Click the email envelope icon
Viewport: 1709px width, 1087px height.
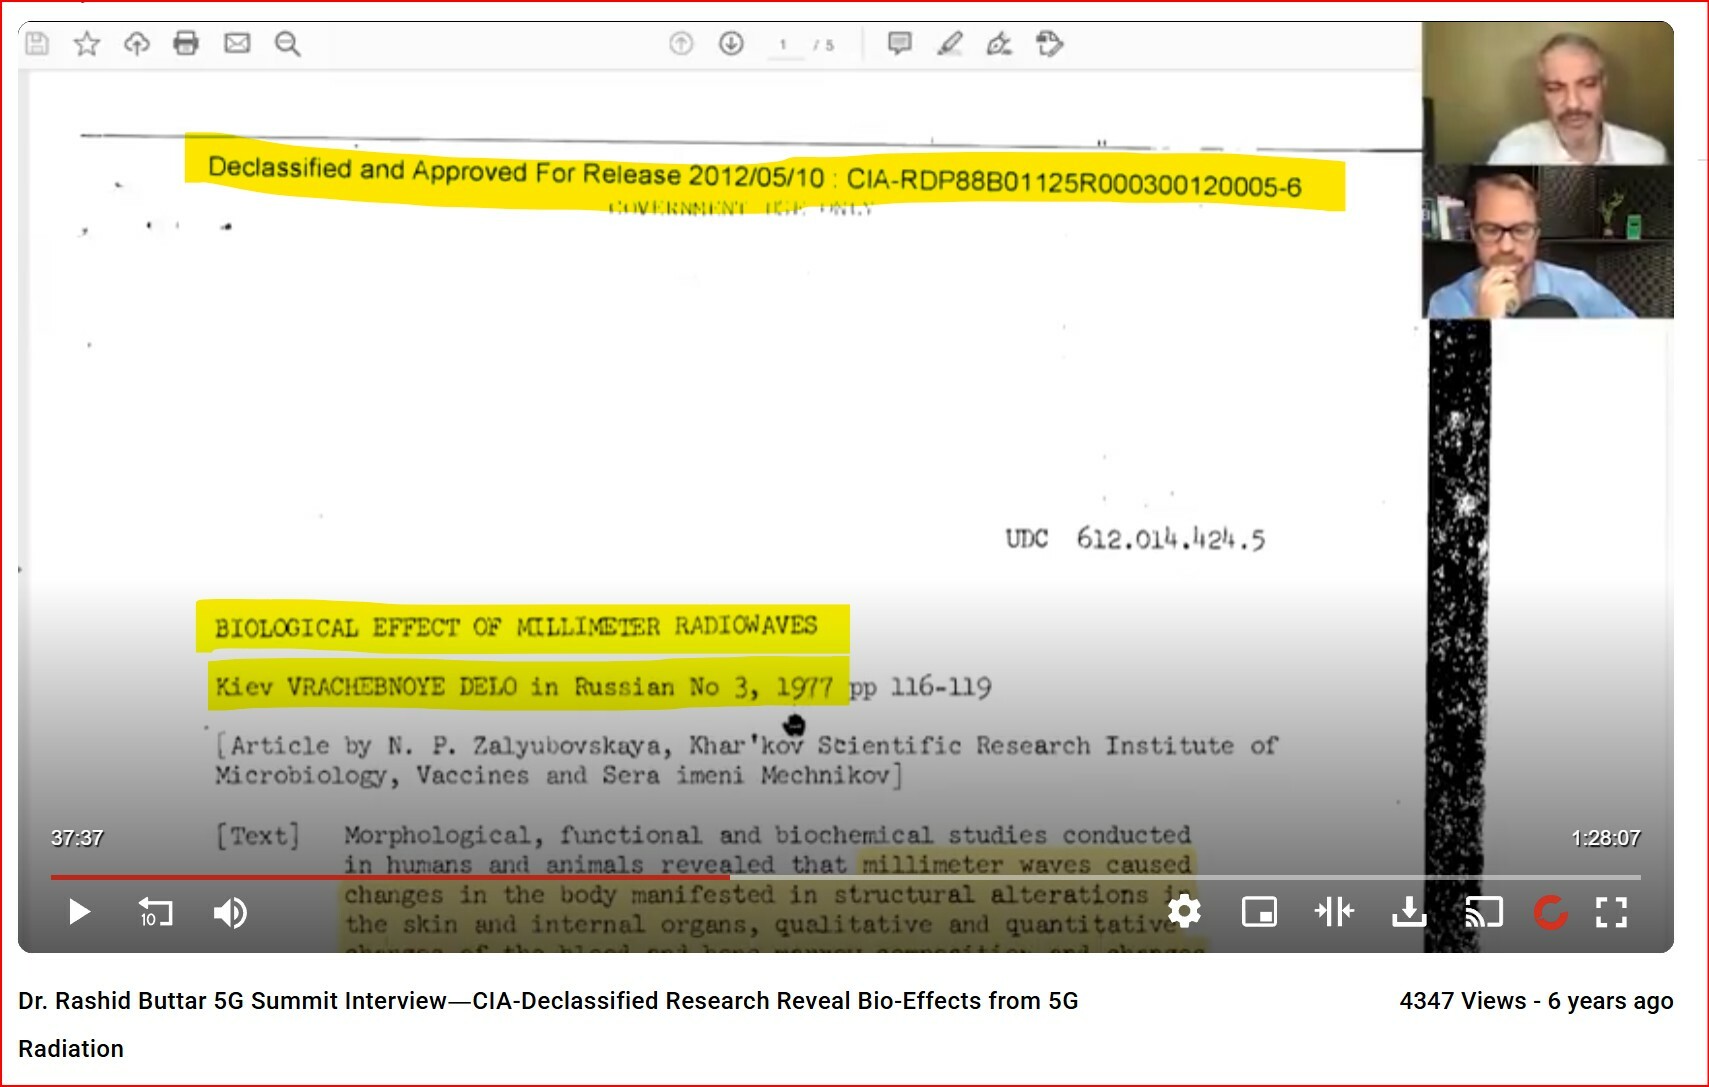tap(237, 43)
